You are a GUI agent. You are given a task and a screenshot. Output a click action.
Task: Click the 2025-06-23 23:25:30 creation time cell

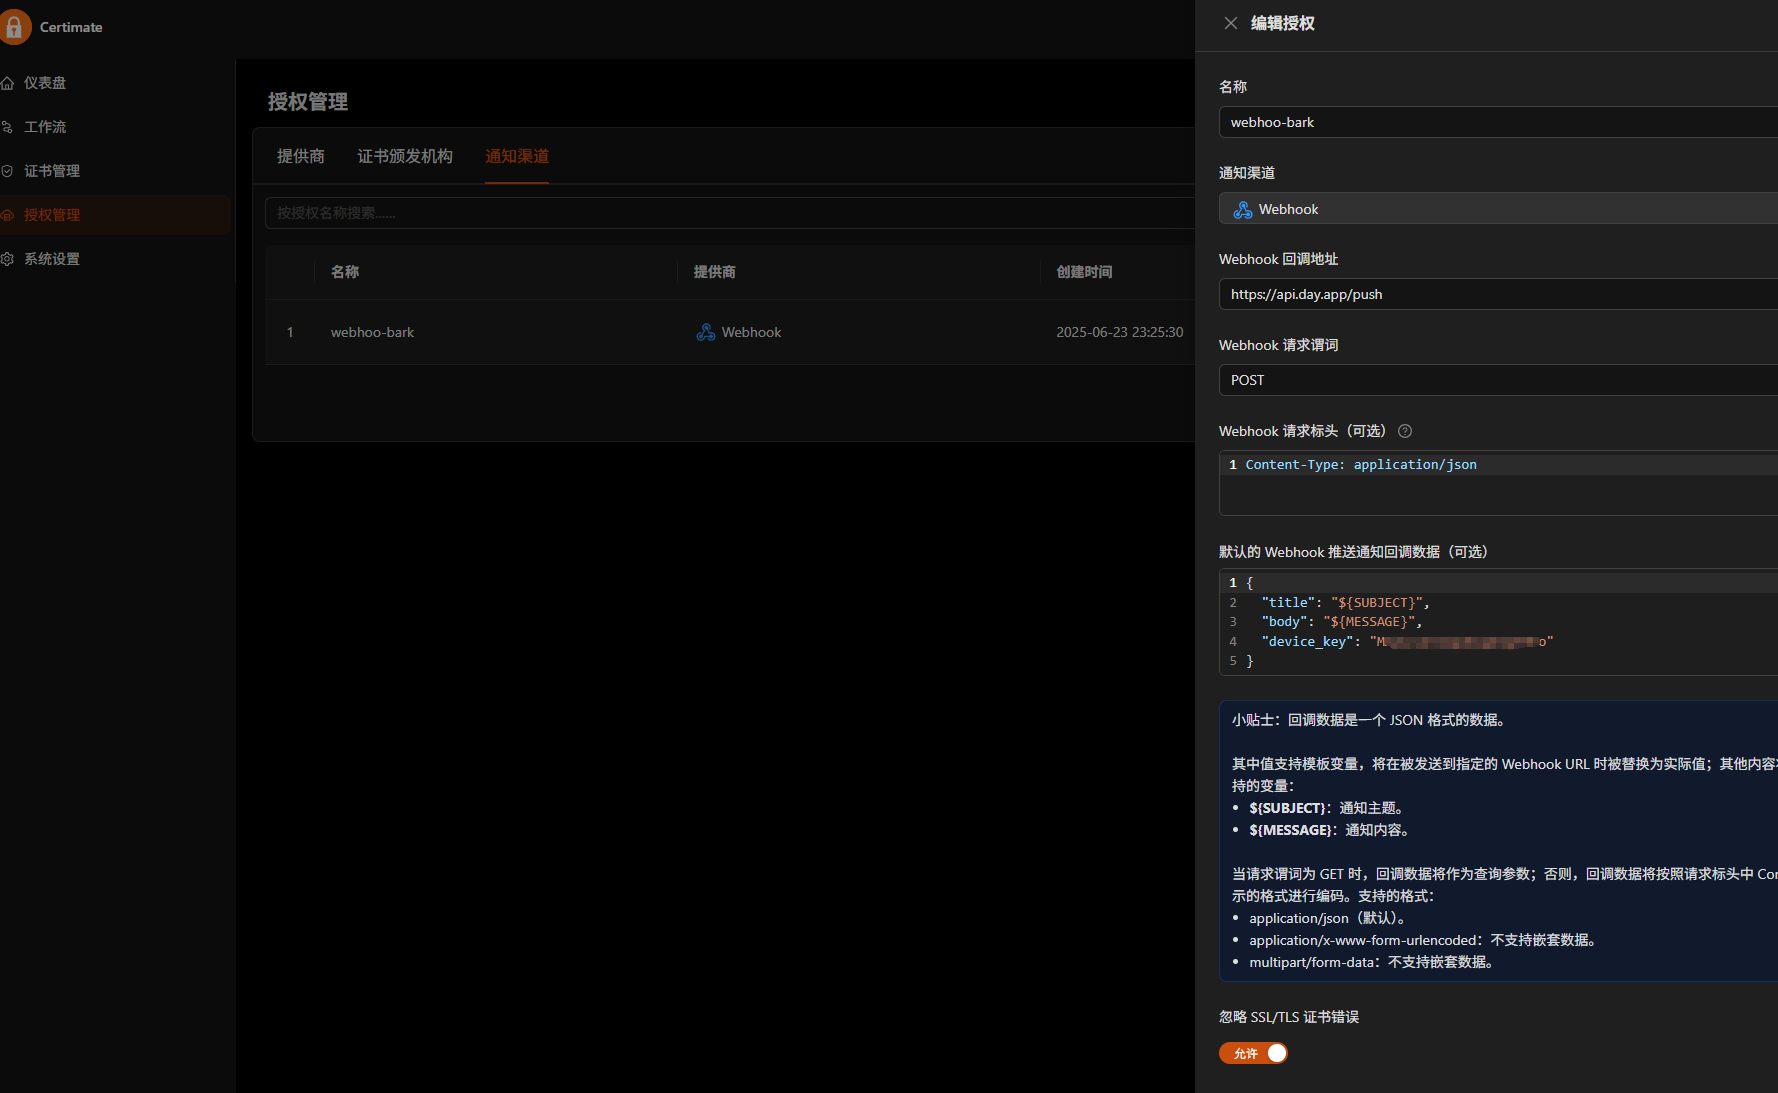pyautogui.click(x=1120, y=332)
